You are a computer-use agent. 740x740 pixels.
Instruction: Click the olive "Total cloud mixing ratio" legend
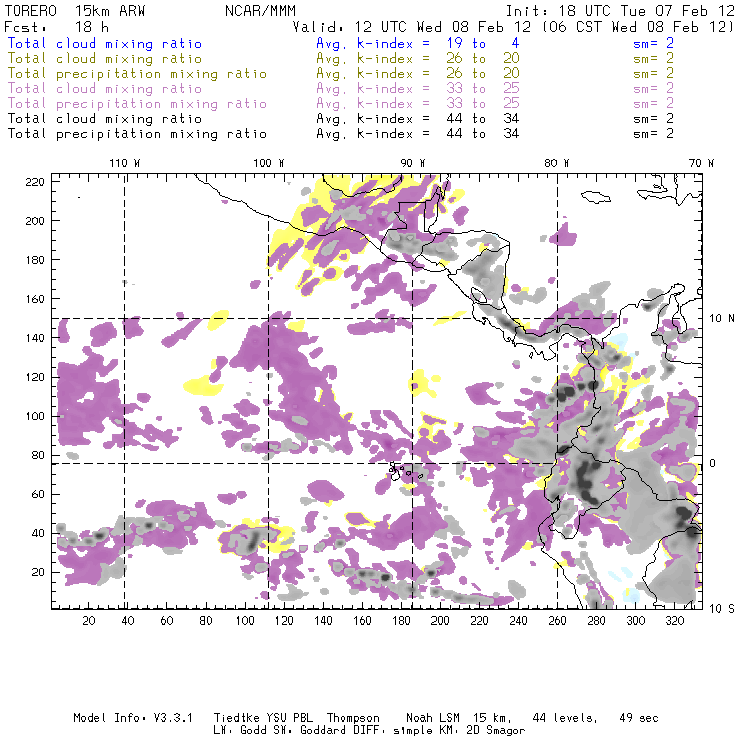click(x=105, y=59)
